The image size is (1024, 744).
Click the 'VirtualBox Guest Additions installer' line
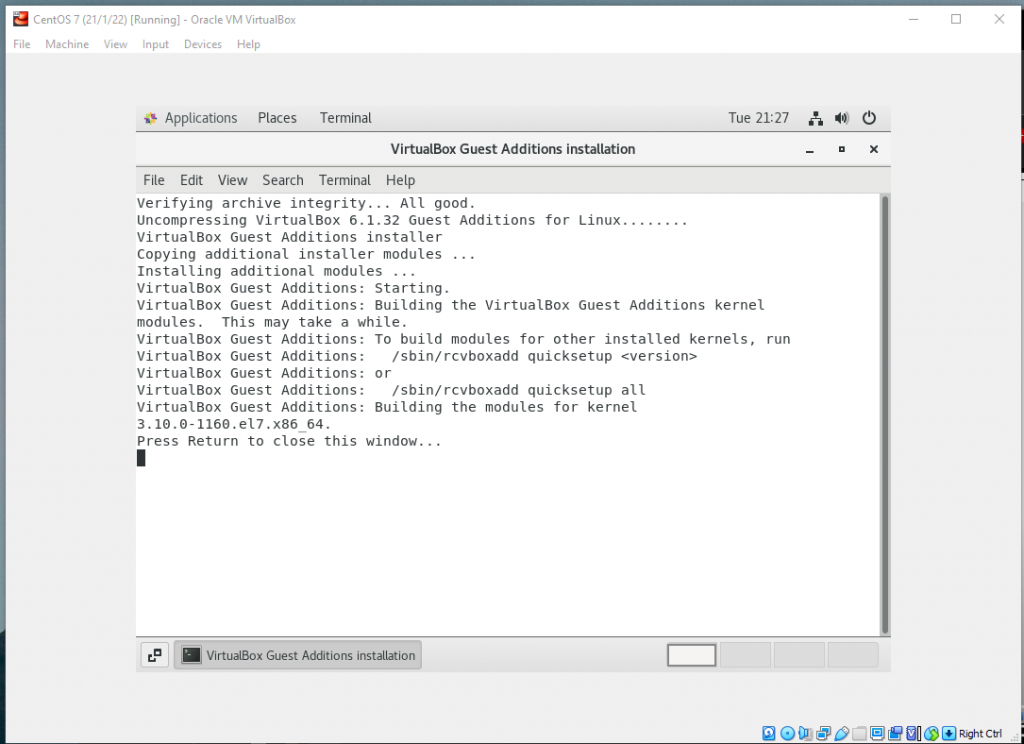click(x=289, y=237)
